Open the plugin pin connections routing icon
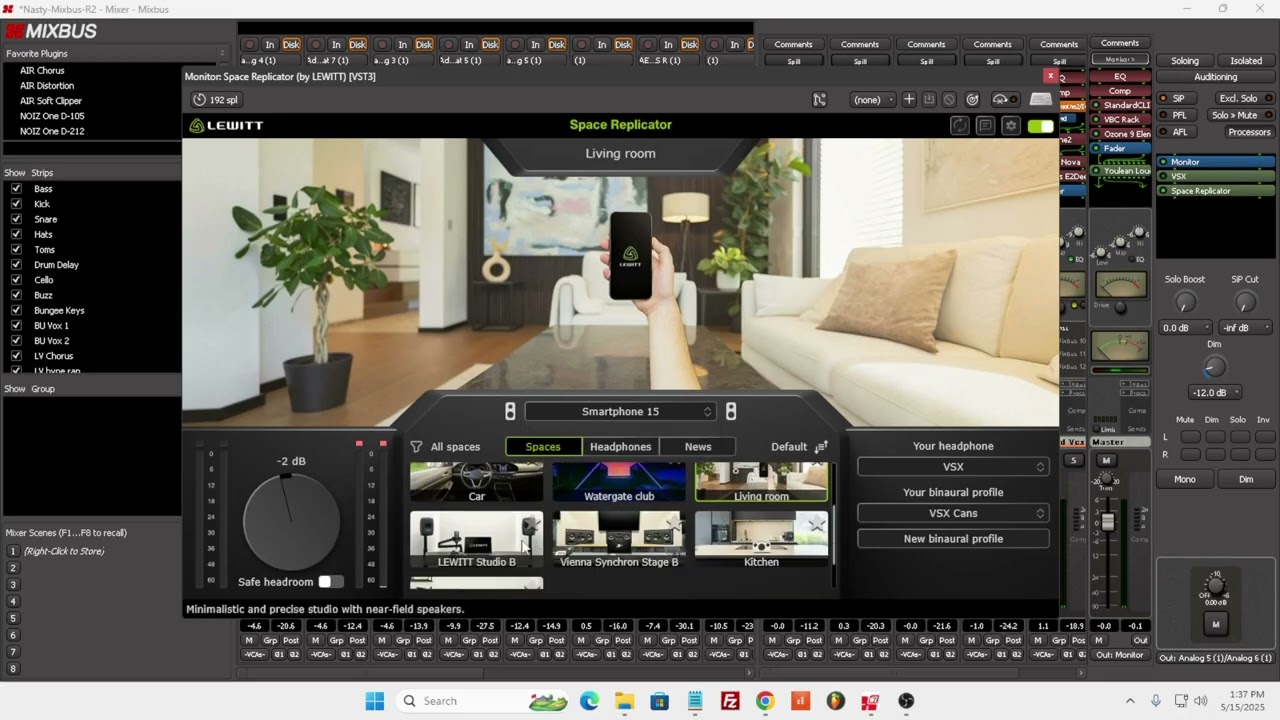This screenshot has height=720, width=1280. point(820,100)
